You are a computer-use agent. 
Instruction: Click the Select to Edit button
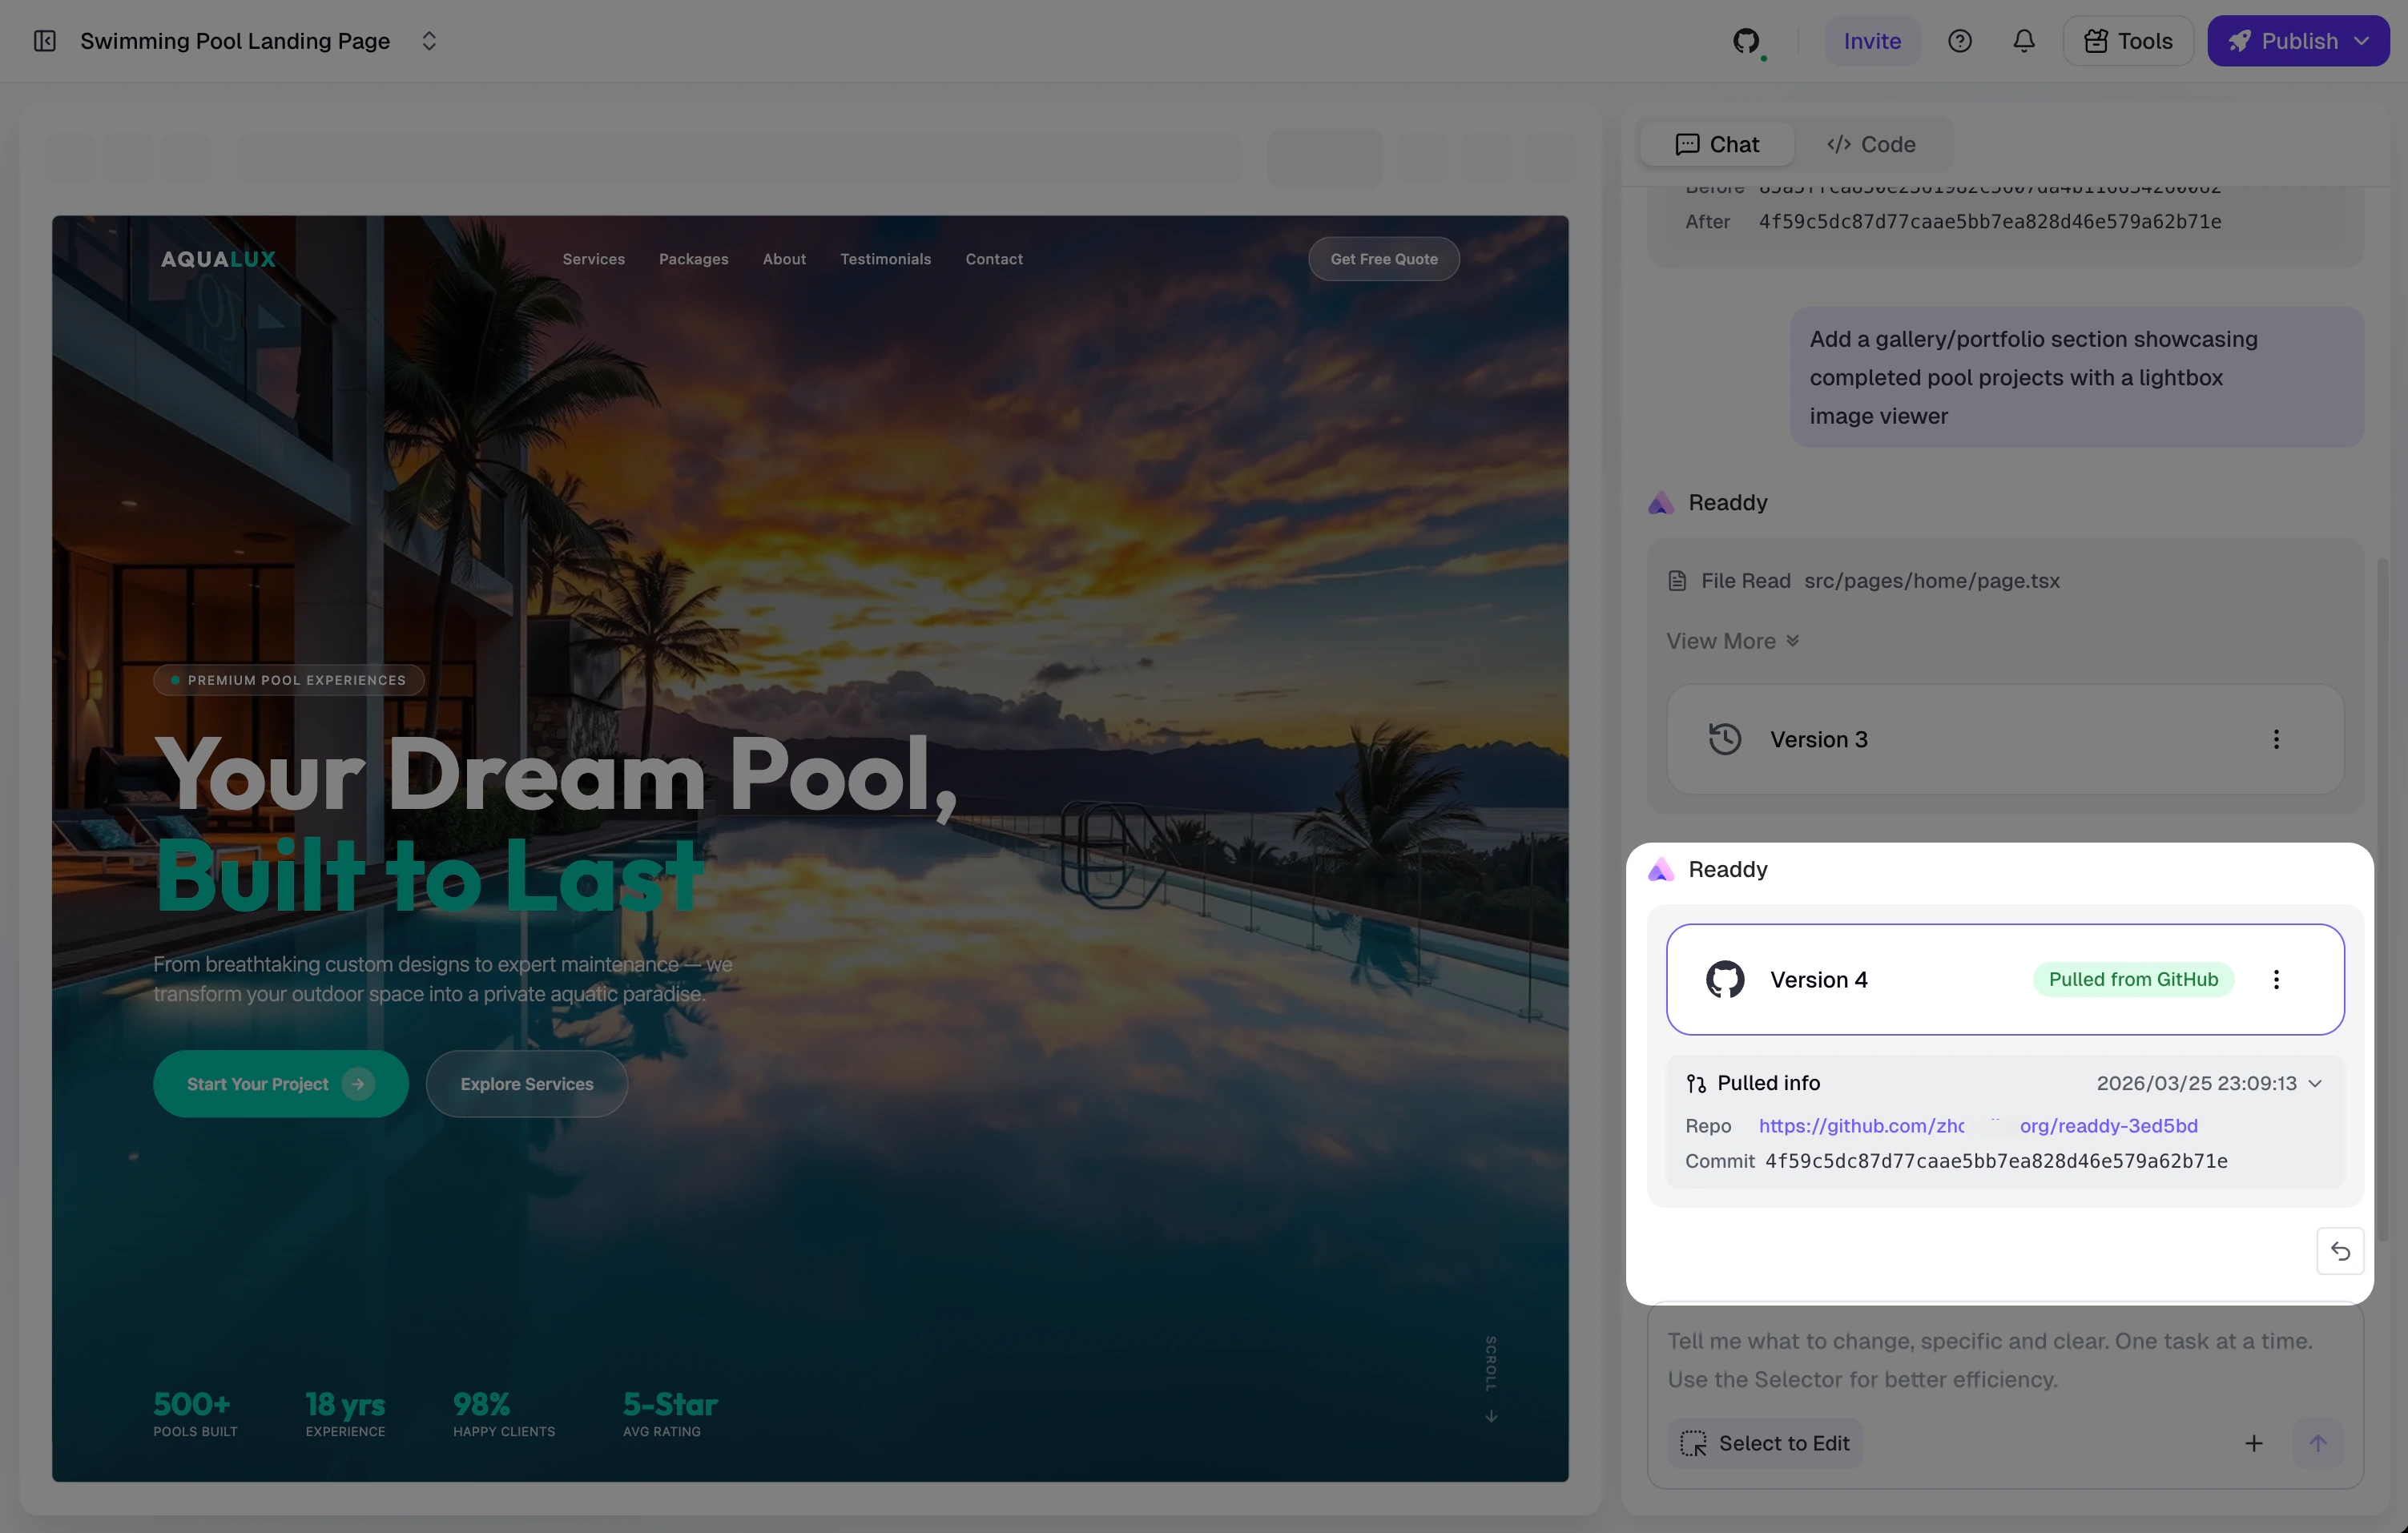coord(1765,1443)
